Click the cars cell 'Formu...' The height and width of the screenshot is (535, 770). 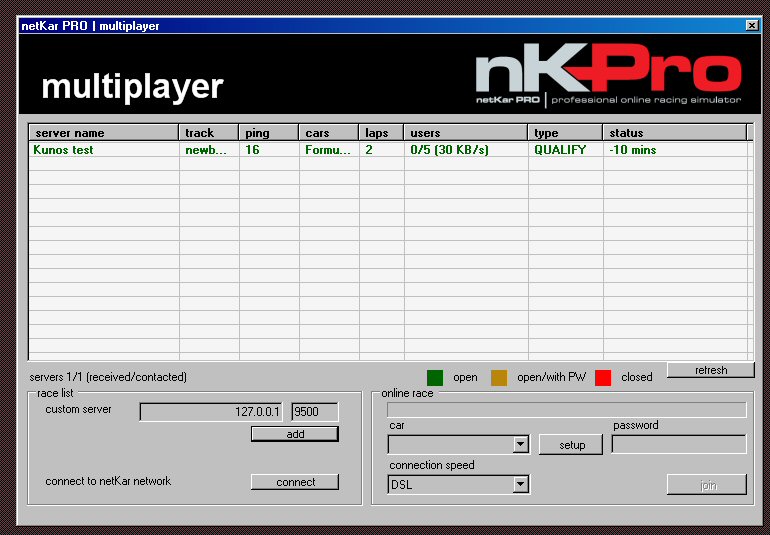[328, 150]
